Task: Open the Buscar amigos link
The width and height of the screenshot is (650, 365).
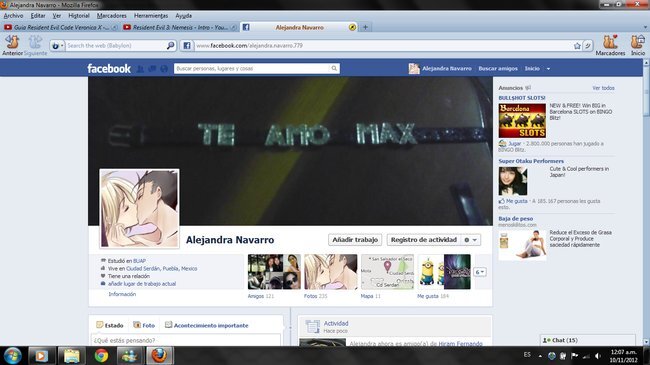Action: [x=498, y=68]
